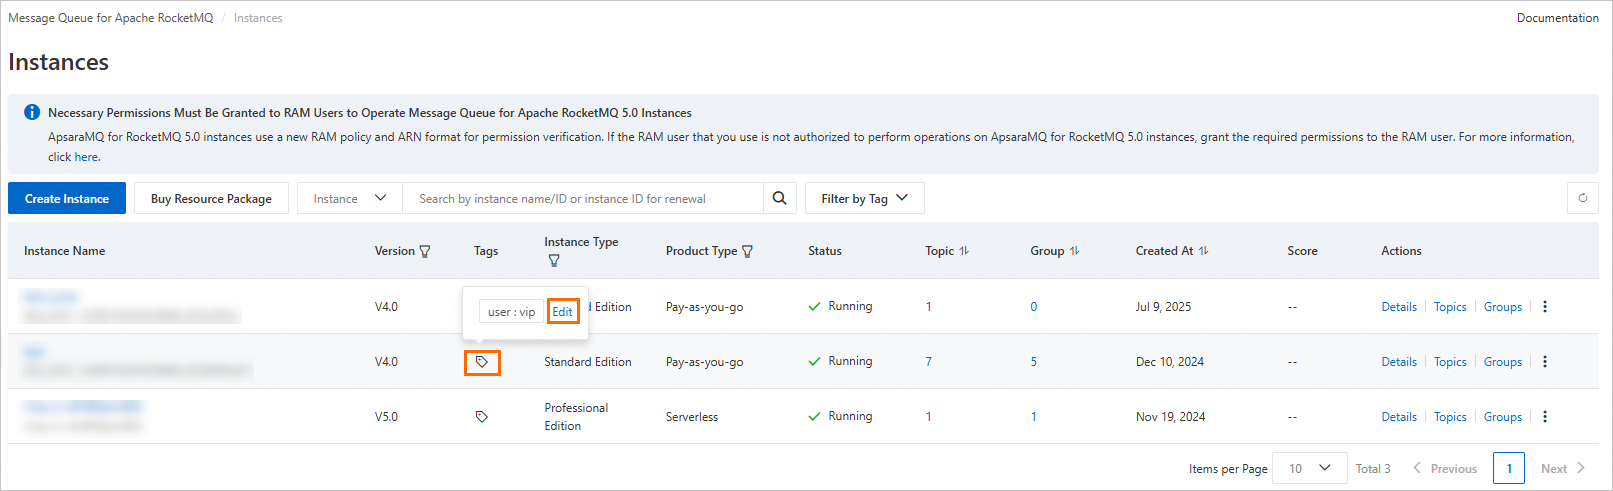Open Product Type column filter icon
This screenshot has width=1613, height=491.
(x=748, y=252)
